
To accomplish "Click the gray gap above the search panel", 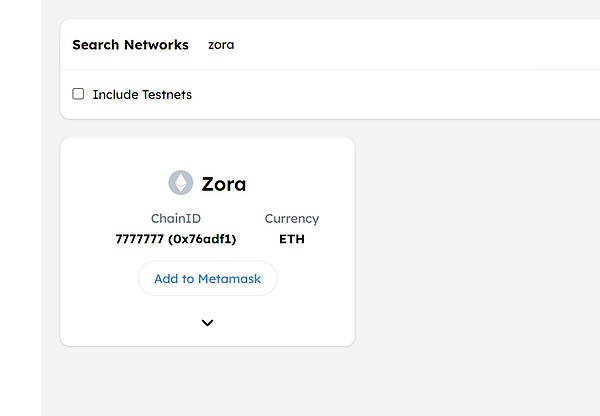I will pos(300,9).
